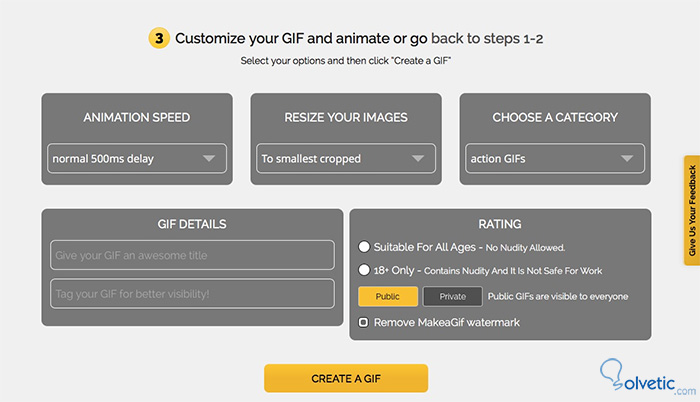
Task: Open the Give Us Your Feedback tab
Action: click(690, 210)
